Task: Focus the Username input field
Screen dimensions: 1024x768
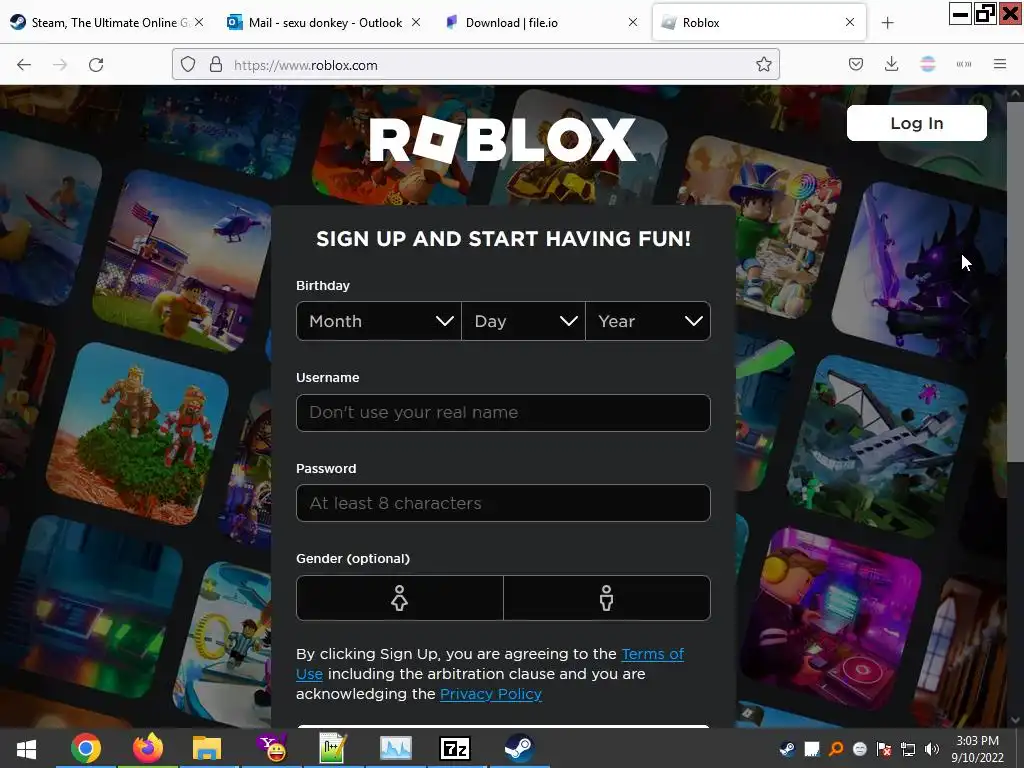Action: [x=503, y=413]
